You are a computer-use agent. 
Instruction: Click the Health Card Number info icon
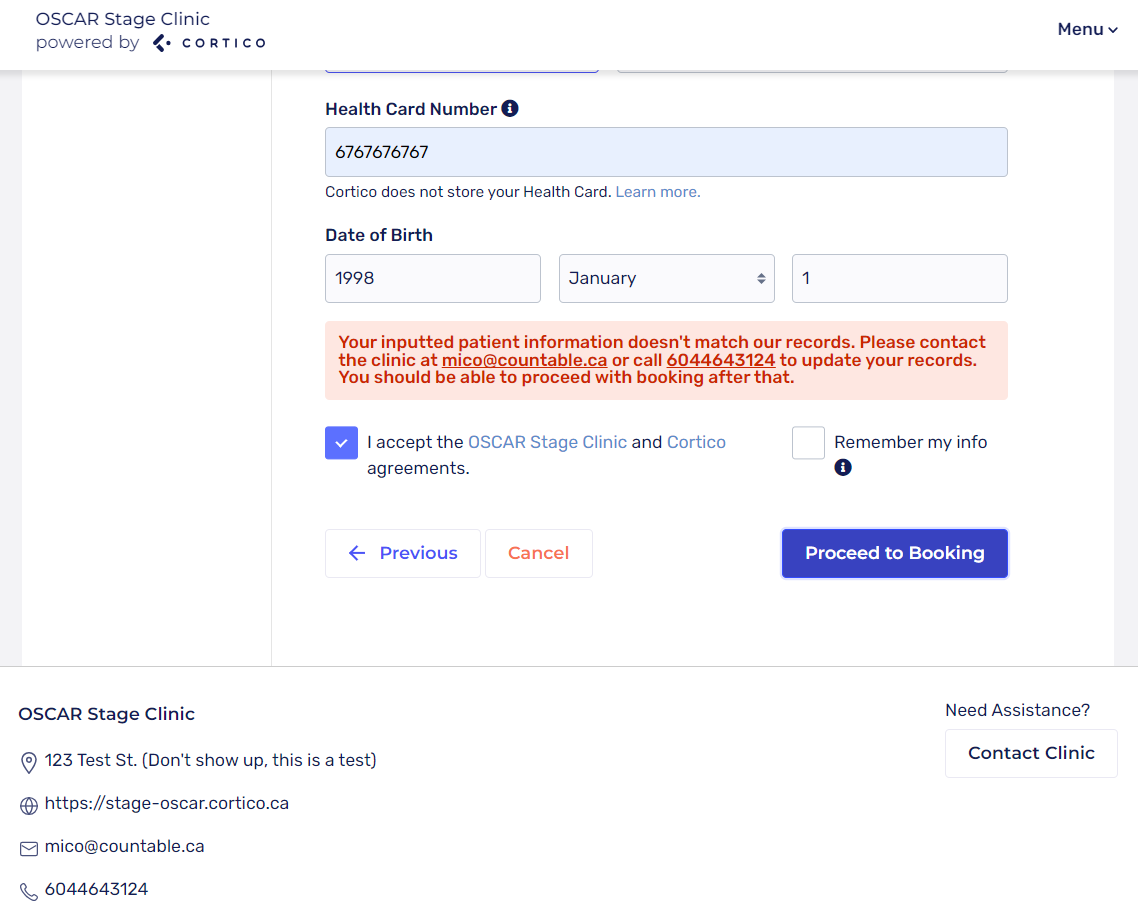[x=510, y=108]
